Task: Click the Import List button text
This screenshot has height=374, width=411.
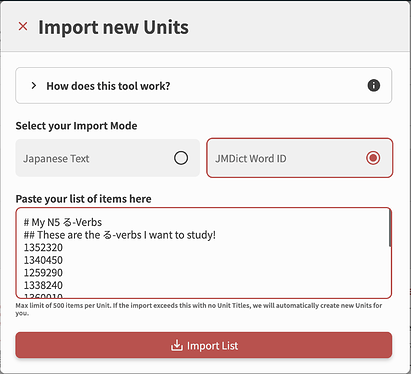Action: [x=213, y=346]
